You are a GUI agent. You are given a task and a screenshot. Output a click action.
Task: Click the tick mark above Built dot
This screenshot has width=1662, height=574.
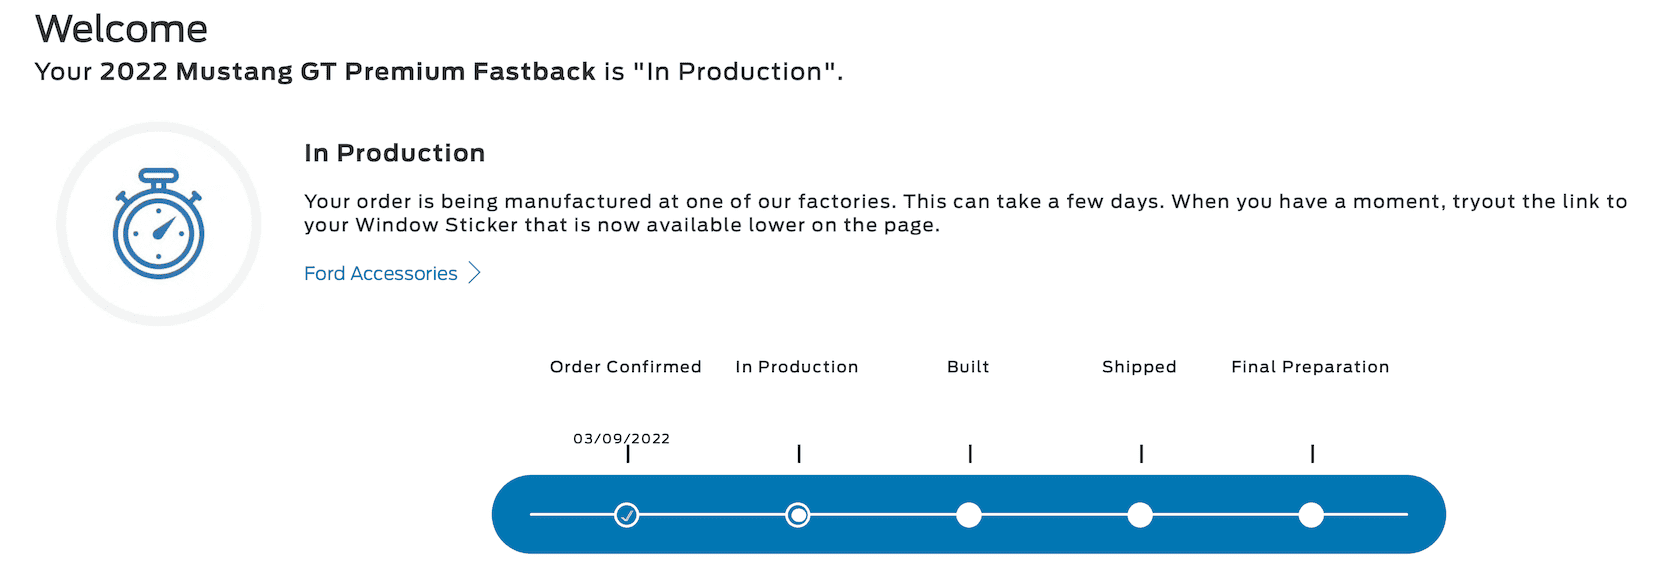point(970,454)
